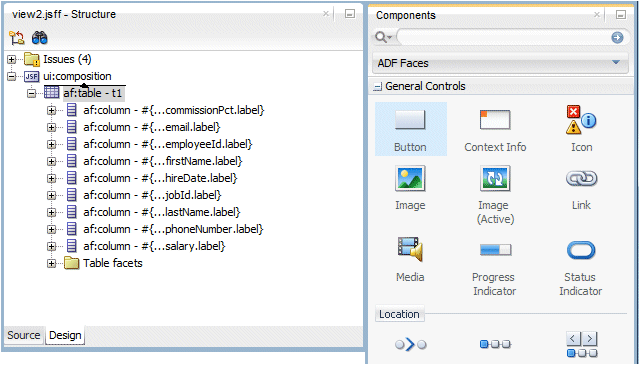Click the freeze view icon in Structure toolbar
The height and width of the screenshot is (365, 640).
coord(17,38)
